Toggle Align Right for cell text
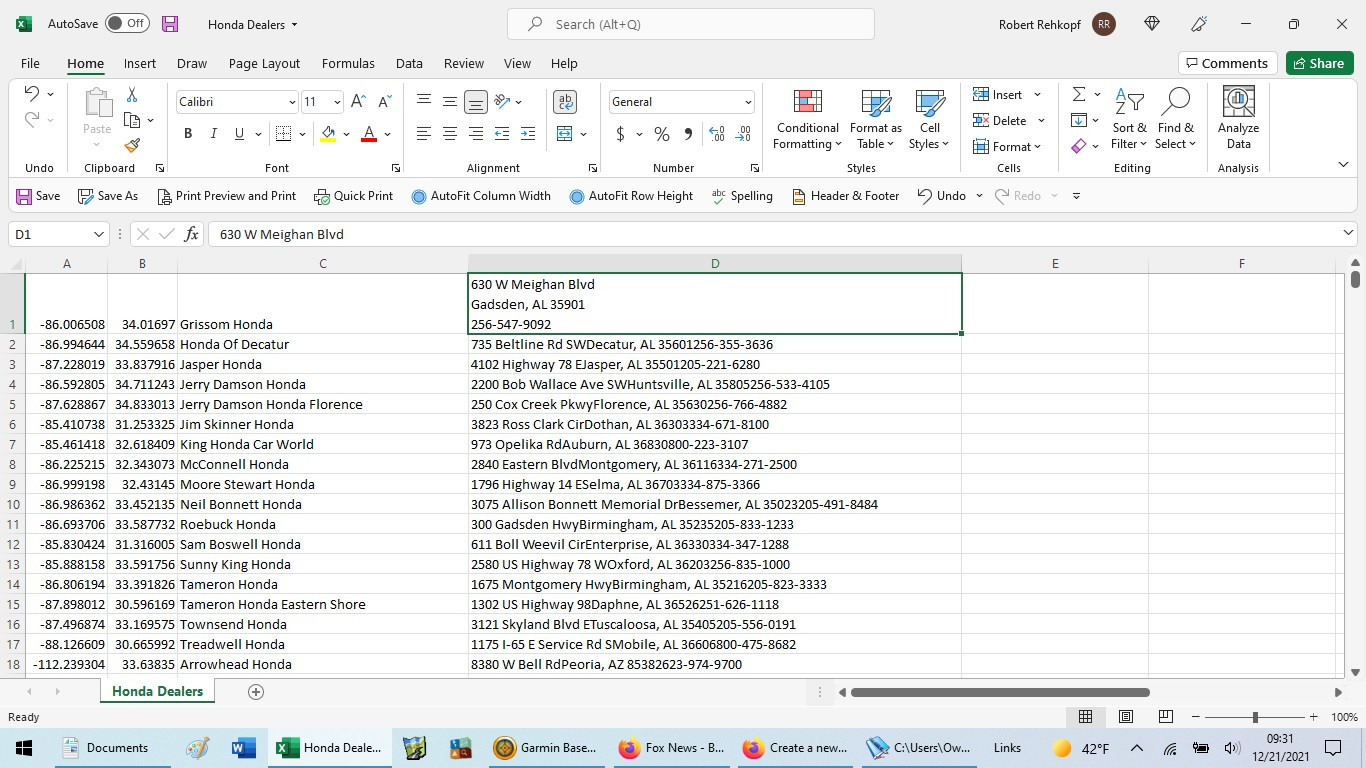 (476, 134)
